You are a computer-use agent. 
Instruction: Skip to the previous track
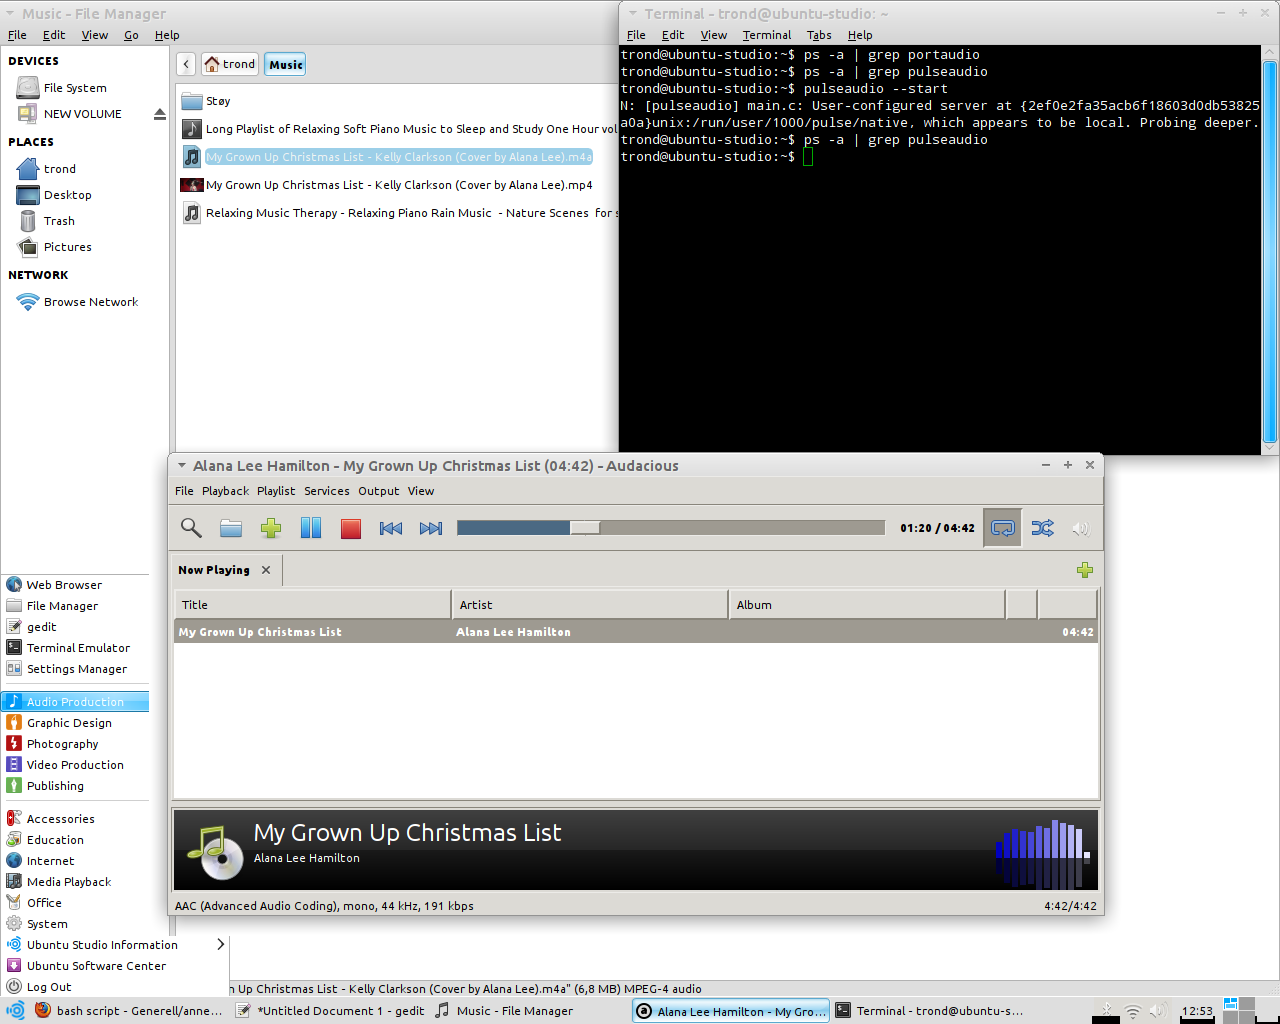(391, 528)
